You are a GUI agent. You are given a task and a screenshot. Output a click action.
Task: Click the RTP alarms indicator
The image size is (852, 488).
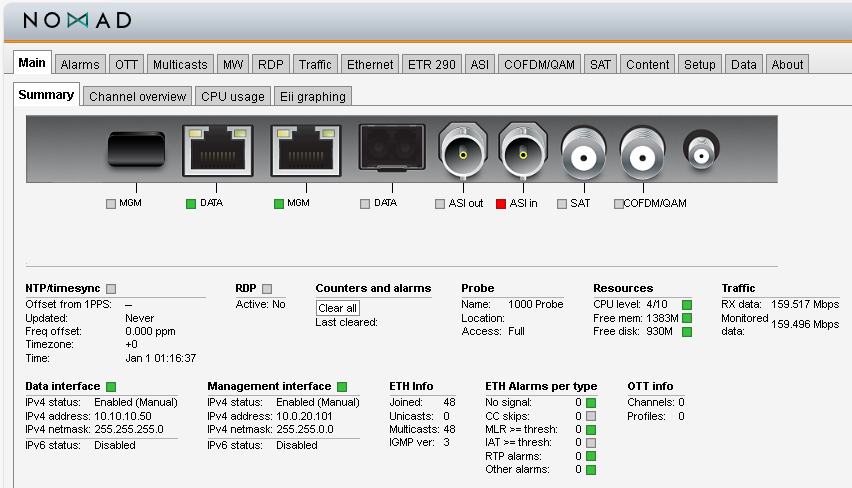[591, 456]
